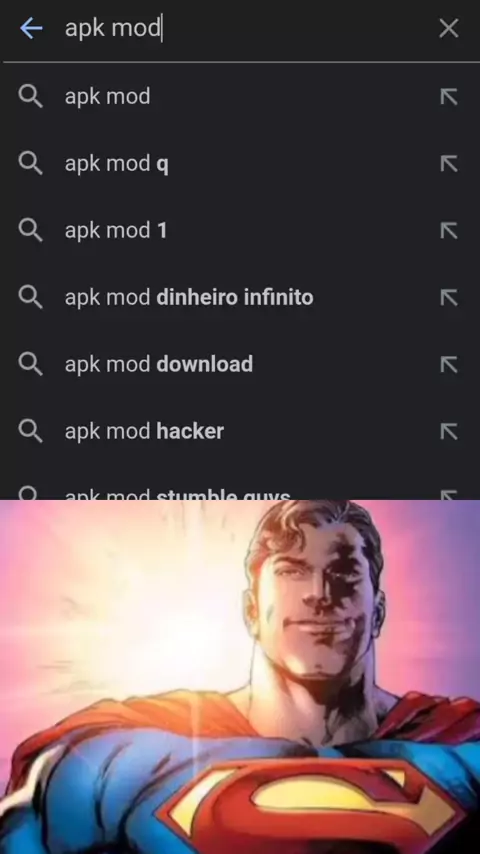Click magnifier icon beside 'apk mod hacker'
480x854 pixels.
pyautogui.click(x=30, y=431)
